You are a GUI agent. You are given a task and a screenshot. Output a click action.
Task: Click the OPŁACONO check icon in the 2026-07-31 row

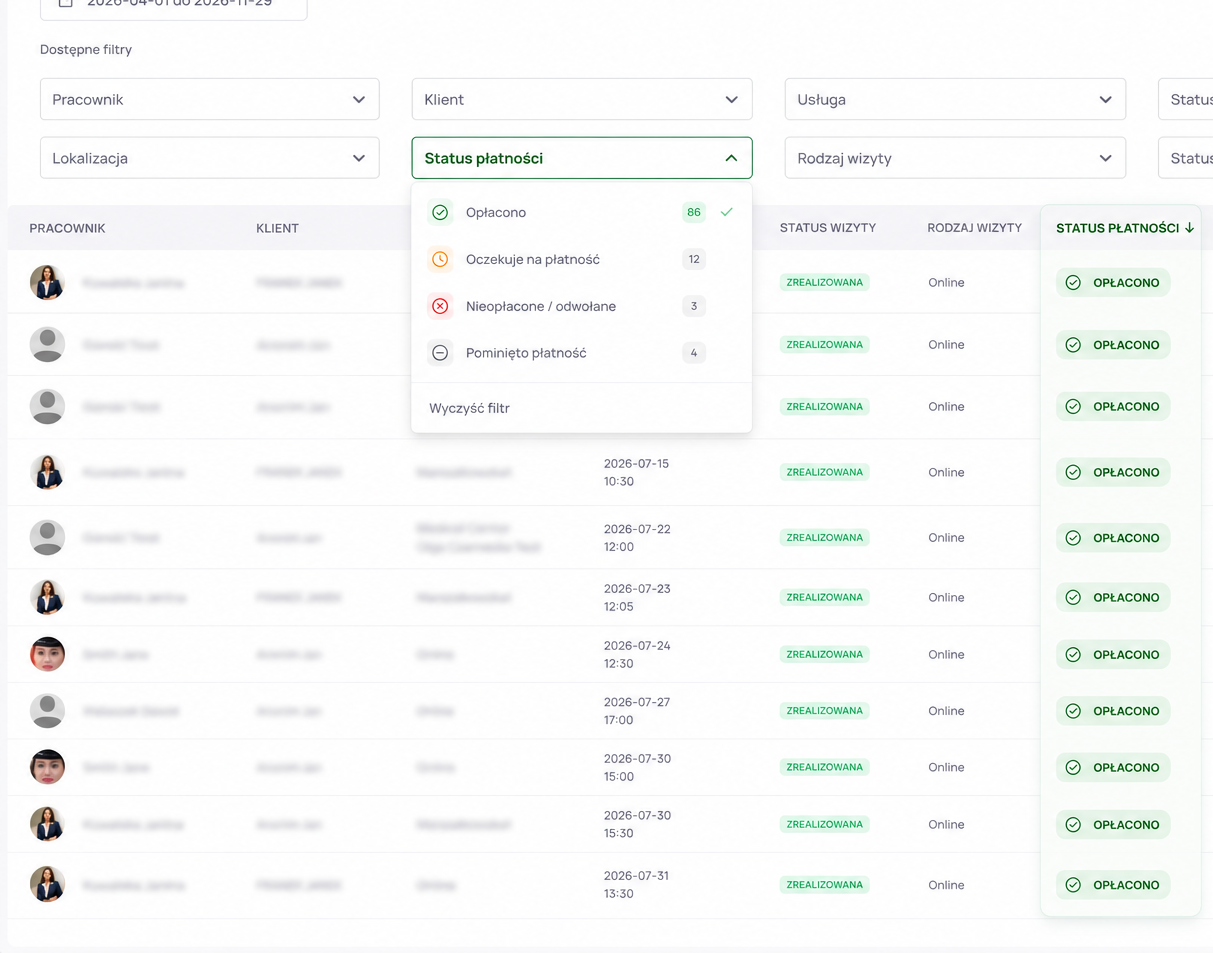[1073, 885]
